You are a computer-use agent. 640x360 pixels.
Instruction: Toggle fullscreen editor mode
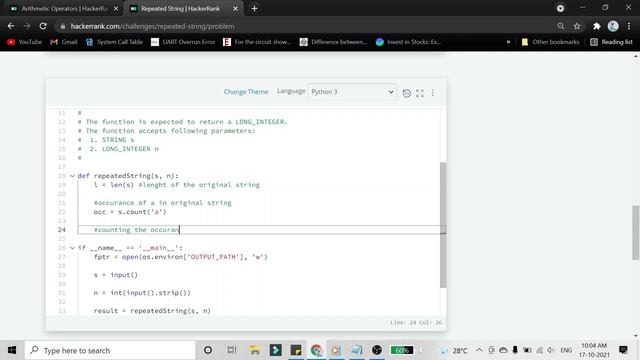point(420,93)
